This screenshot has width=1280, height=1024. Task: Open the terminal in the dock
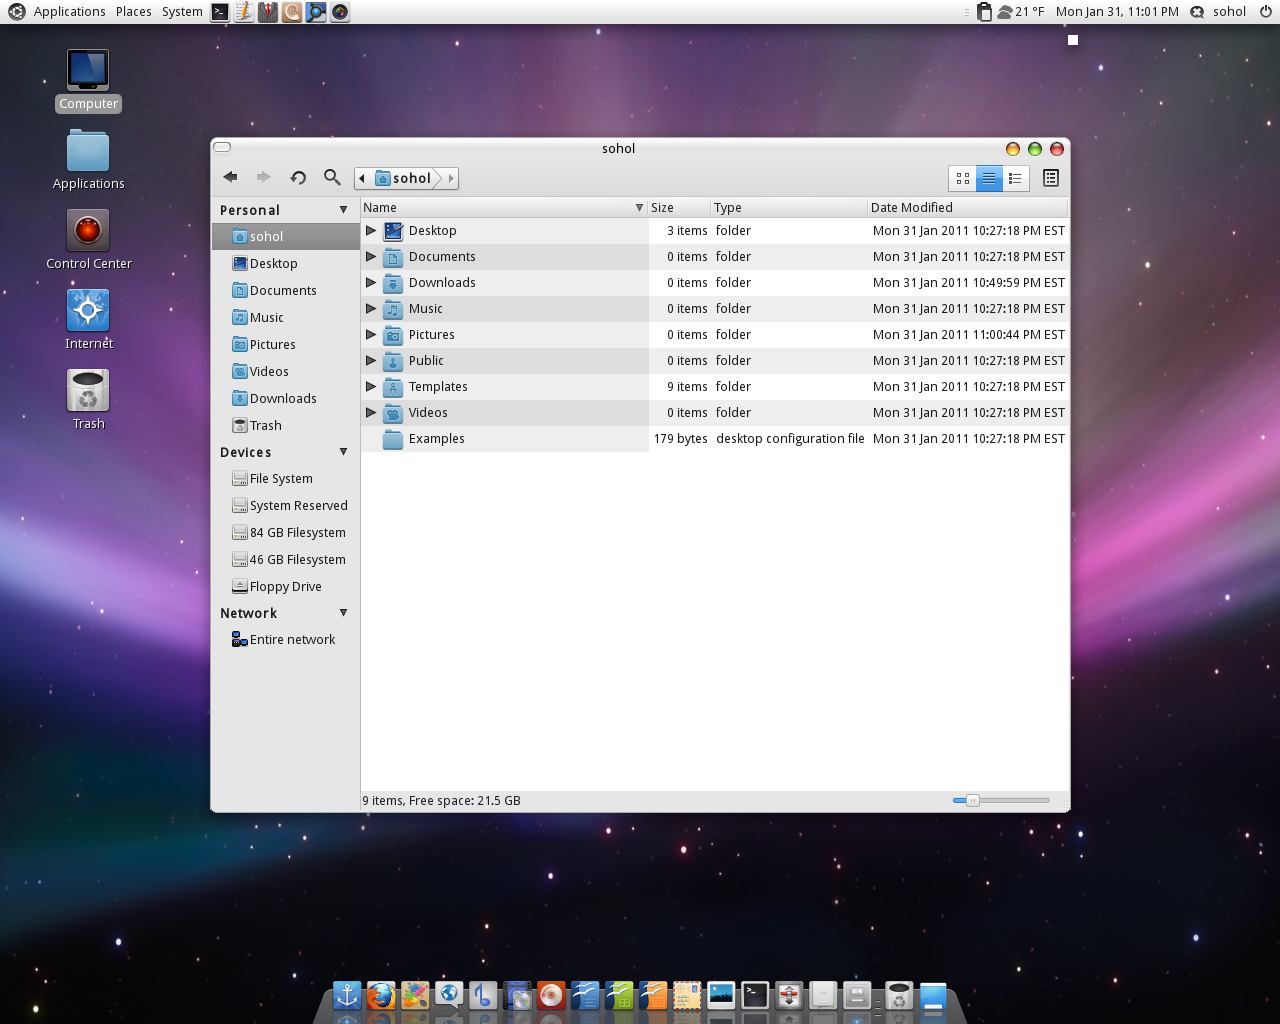click(755, 995)
